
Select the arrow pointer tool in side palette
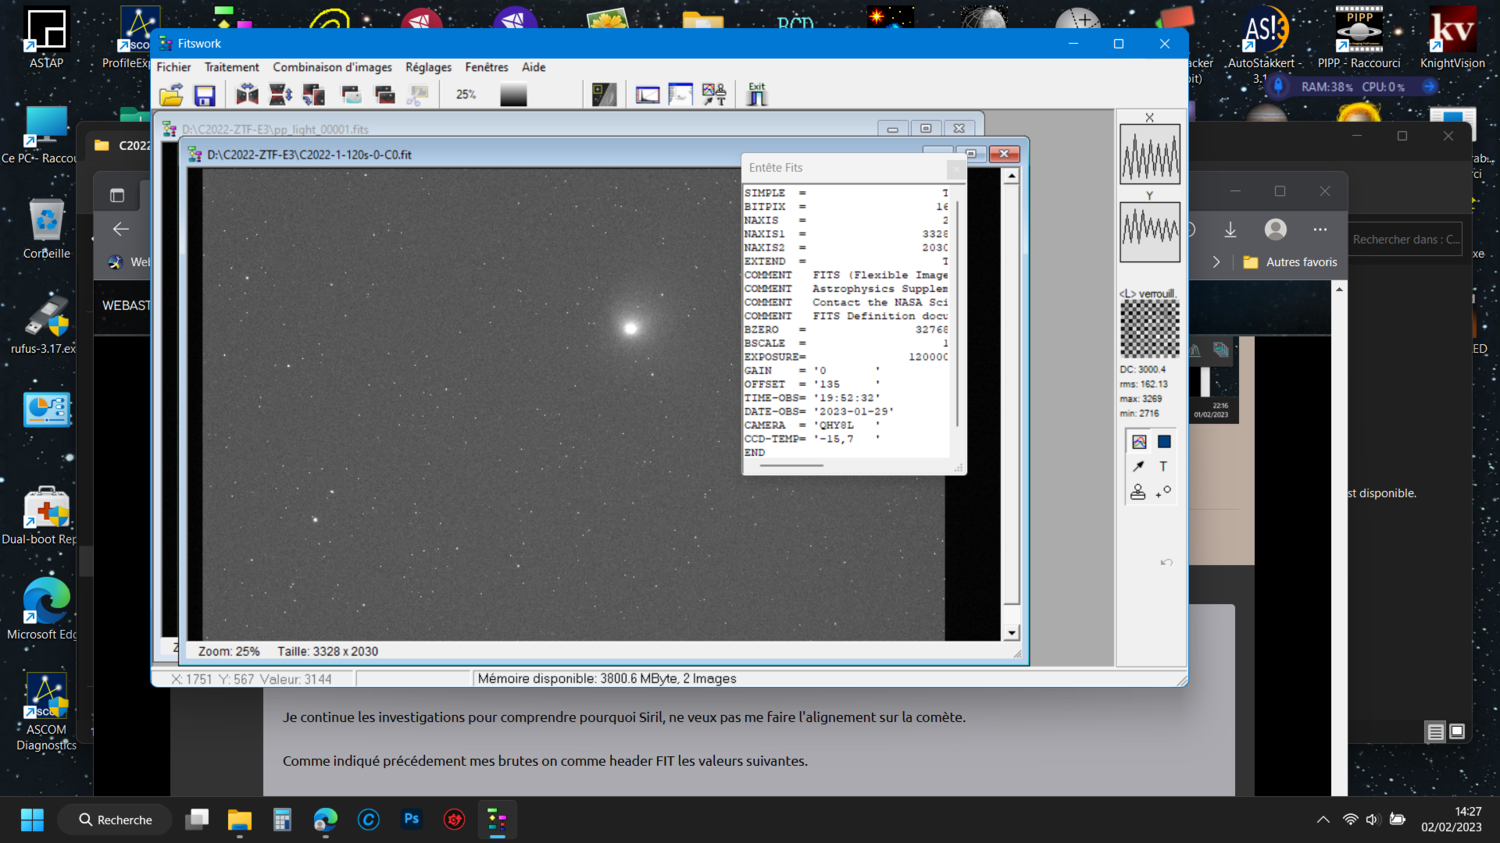(1139, 467)
